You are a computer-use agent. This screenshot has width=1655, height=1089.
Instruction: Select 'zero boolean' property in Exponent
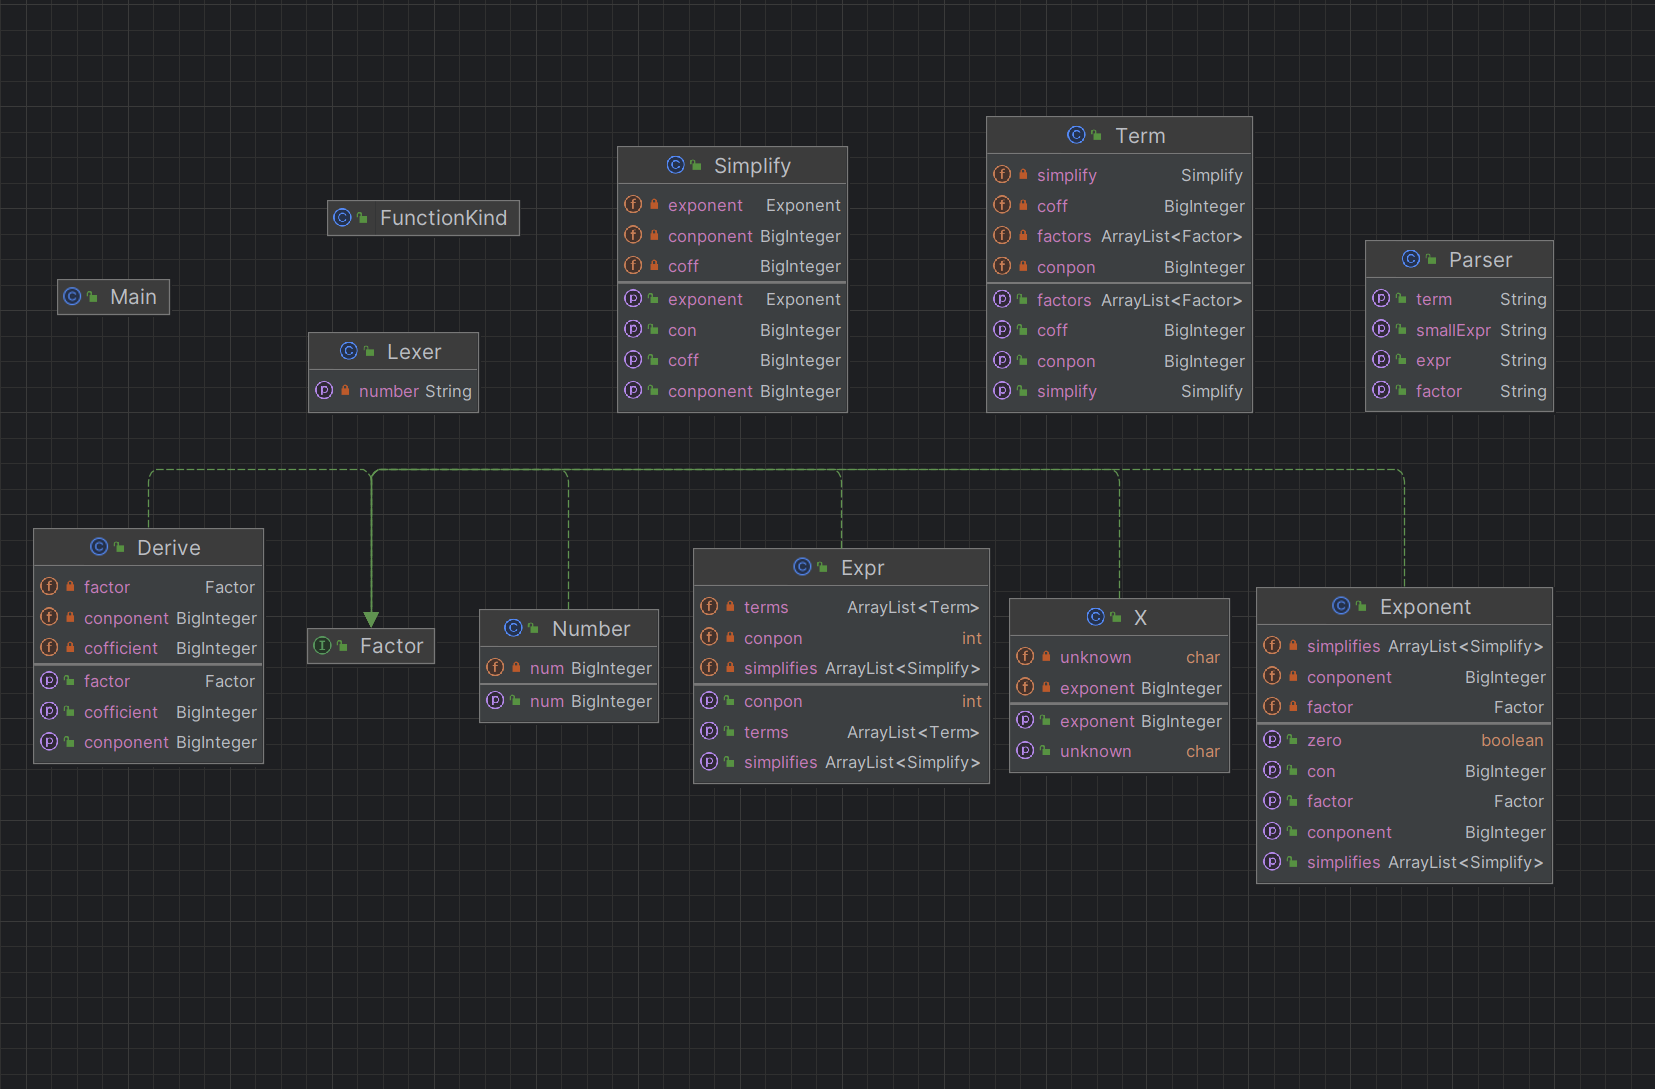(1404, 740)
